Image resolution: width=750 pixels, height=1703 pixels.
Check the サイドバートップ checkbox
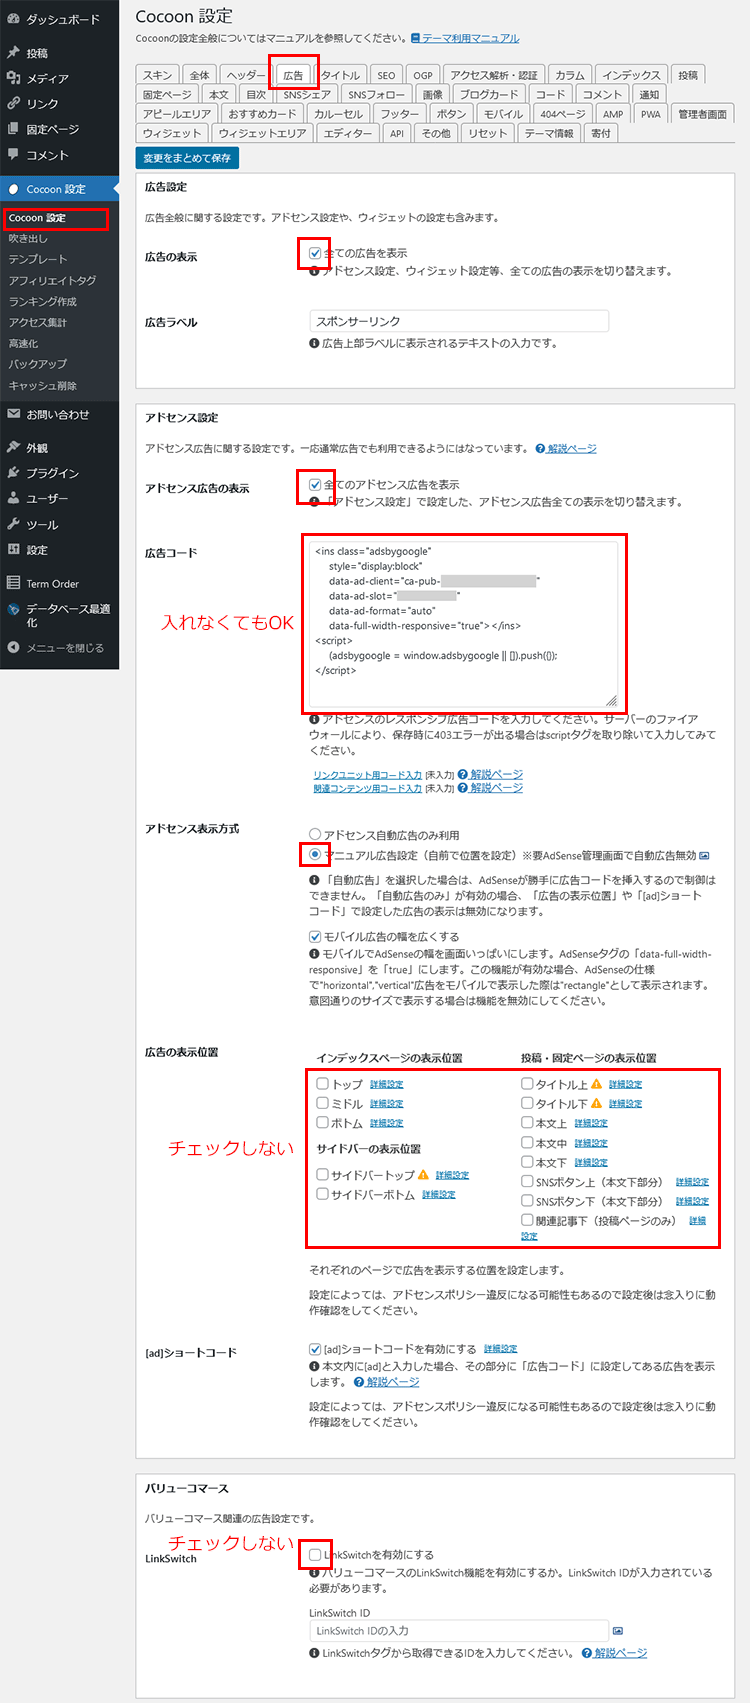tap(322, 1174)
